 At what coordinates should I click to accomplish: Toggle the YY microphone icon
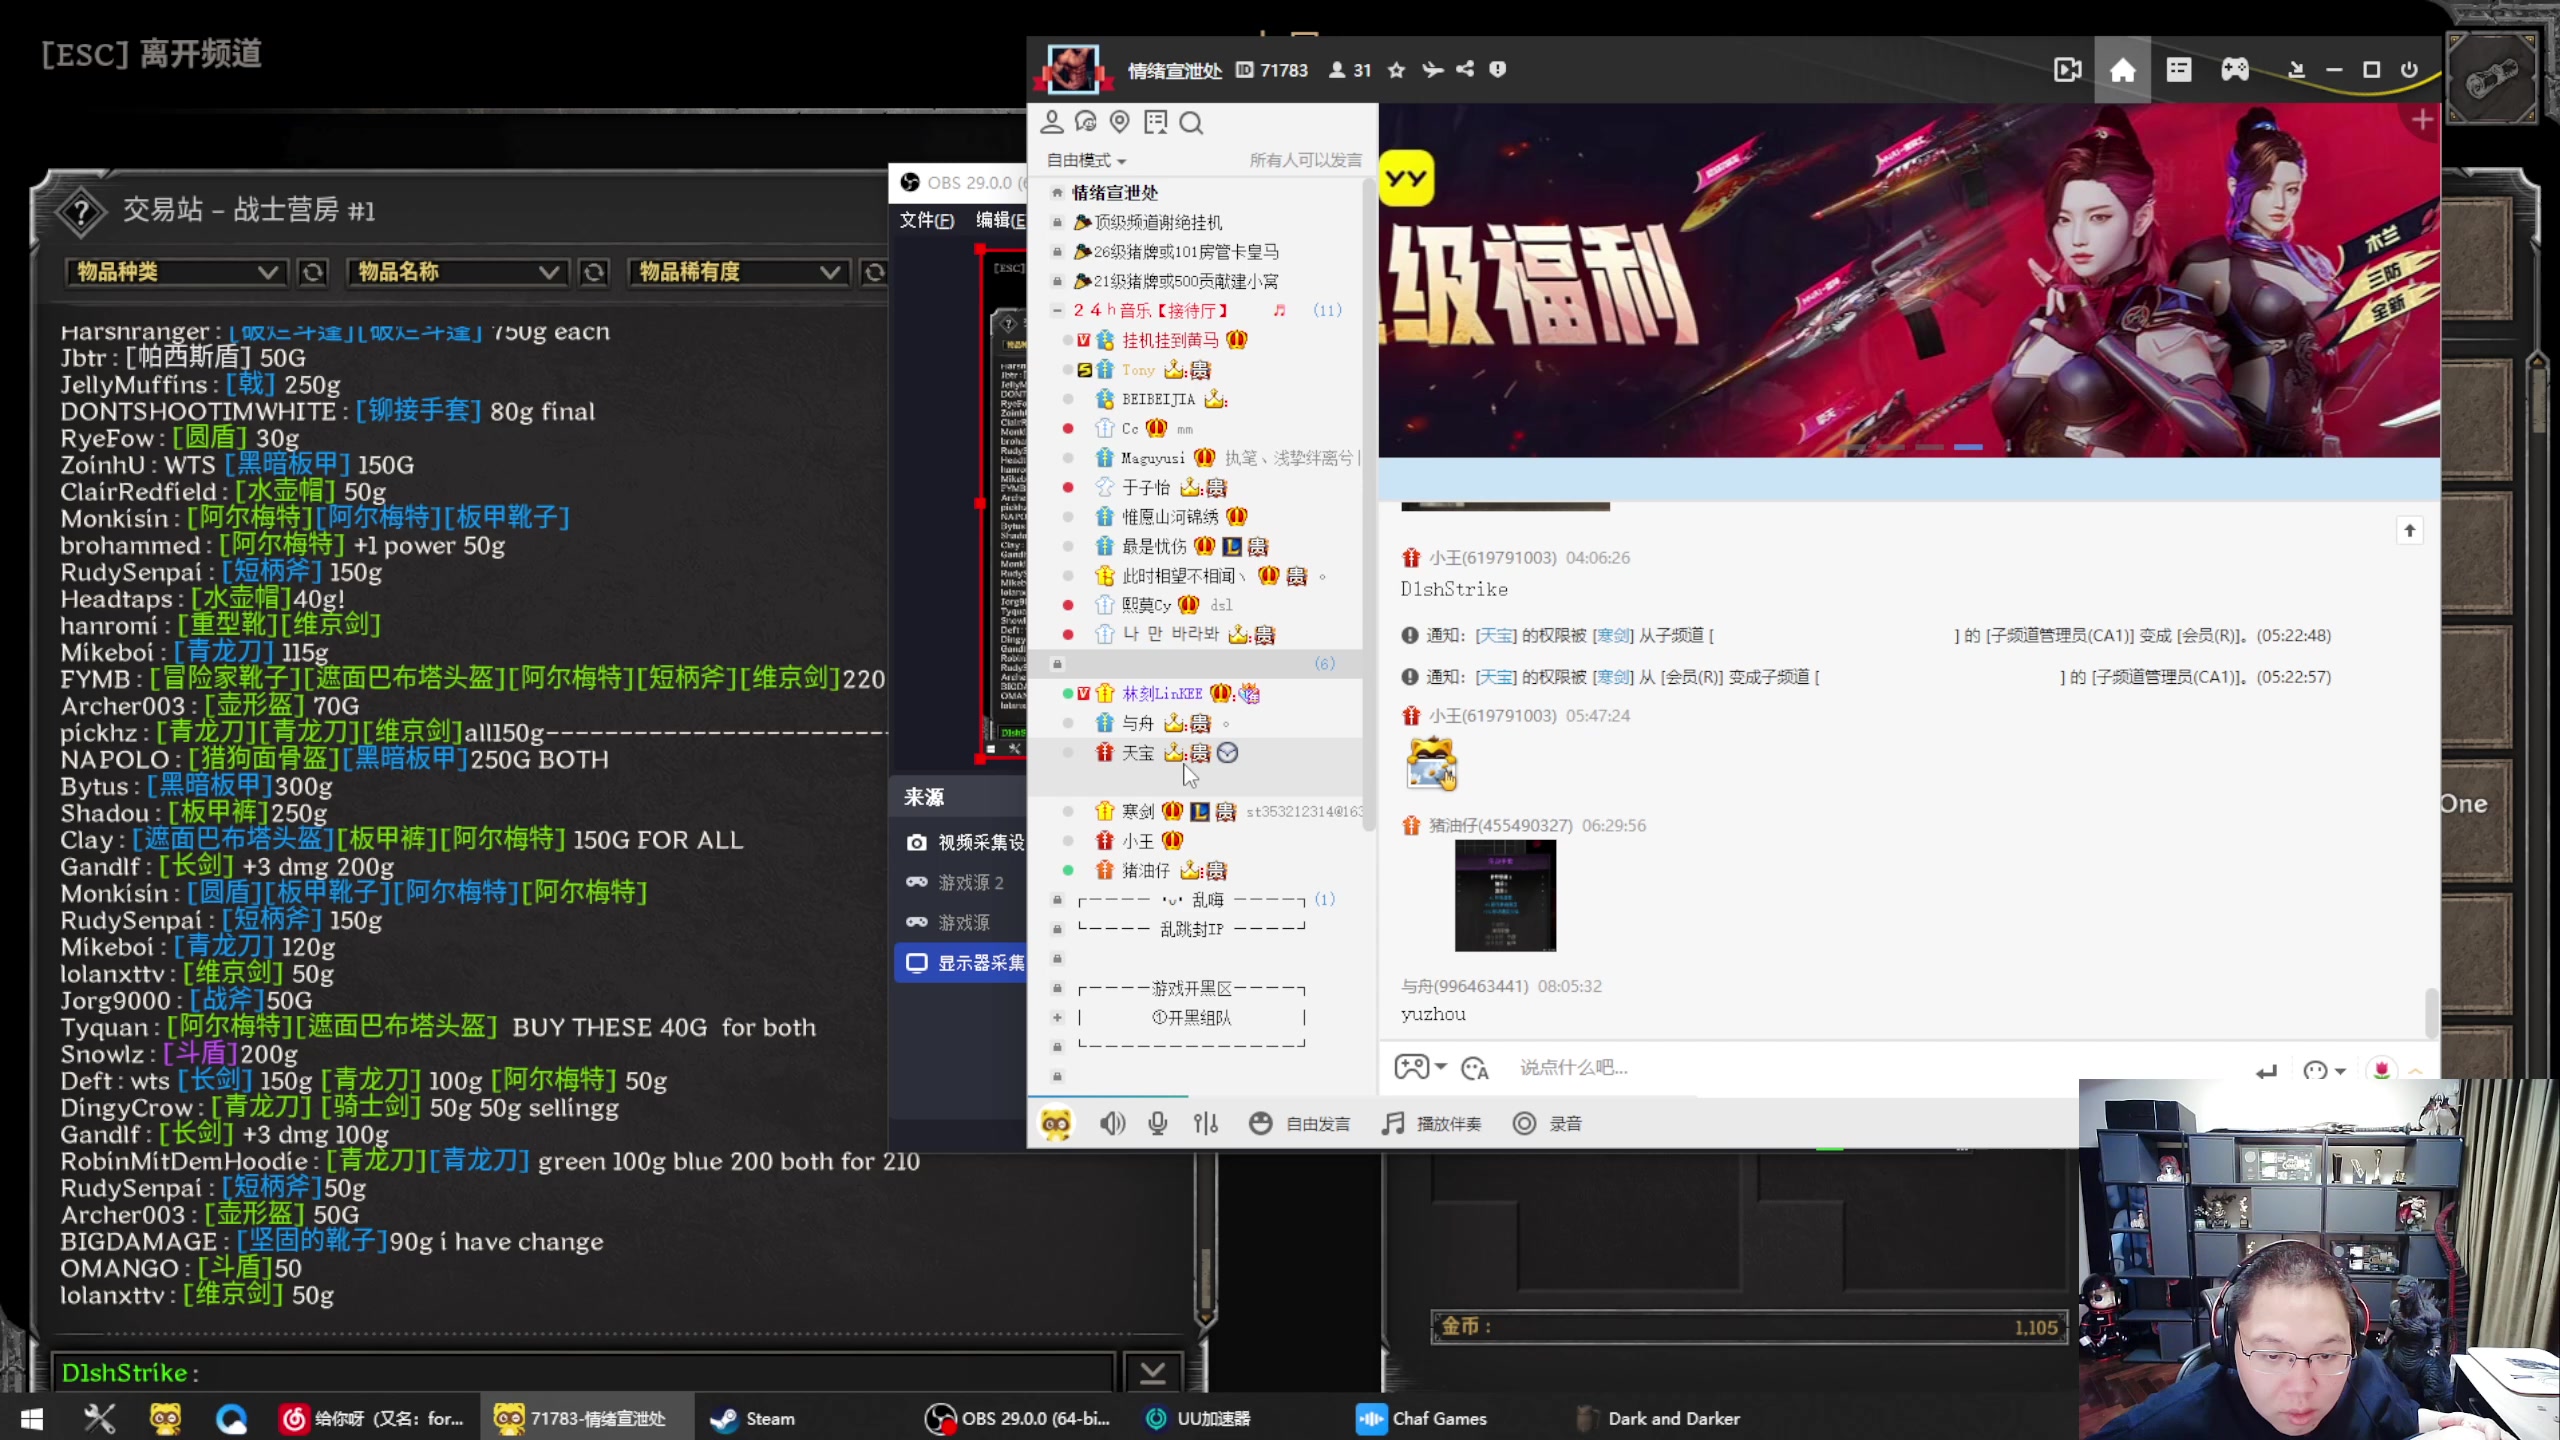[1158, 1124]
